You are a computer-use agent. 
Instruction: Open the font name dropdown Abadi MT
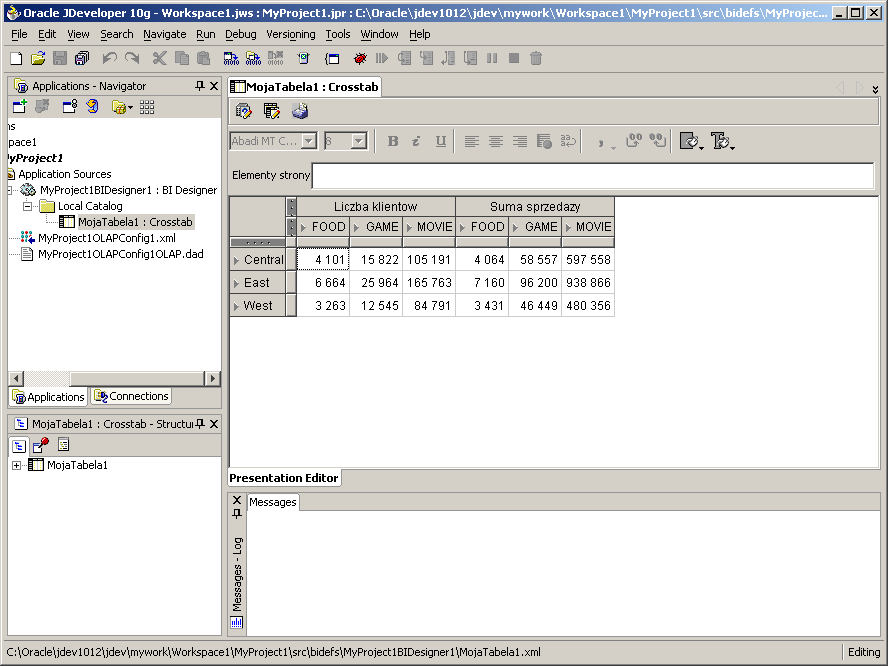(x=309, y=141)
